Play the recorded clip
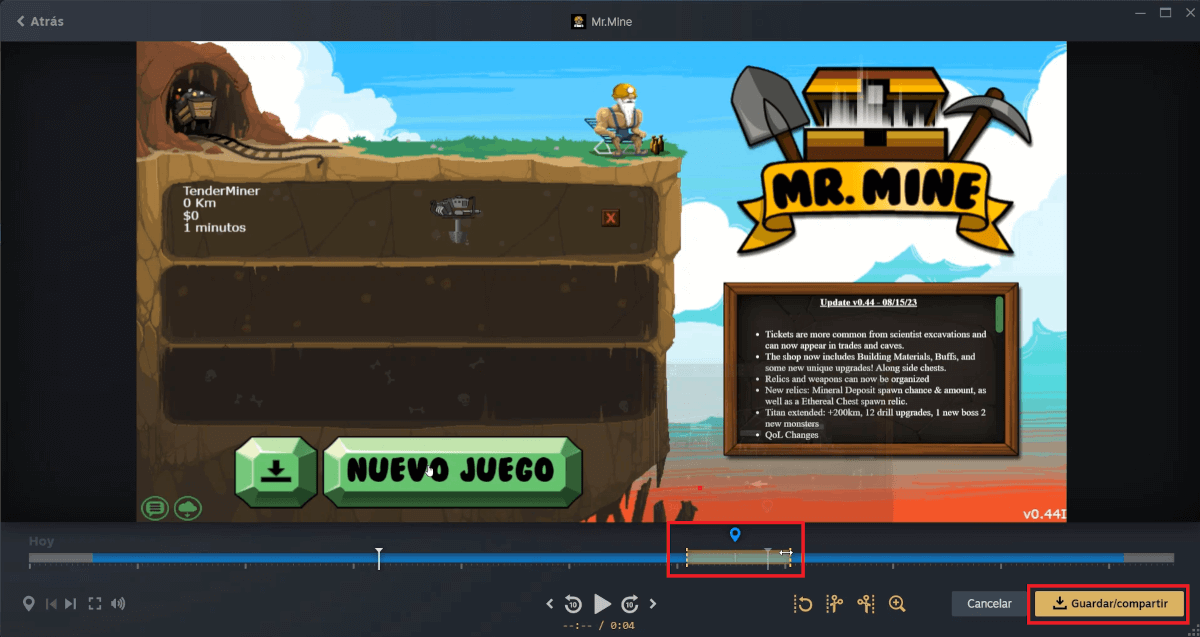 click(602, 603)
